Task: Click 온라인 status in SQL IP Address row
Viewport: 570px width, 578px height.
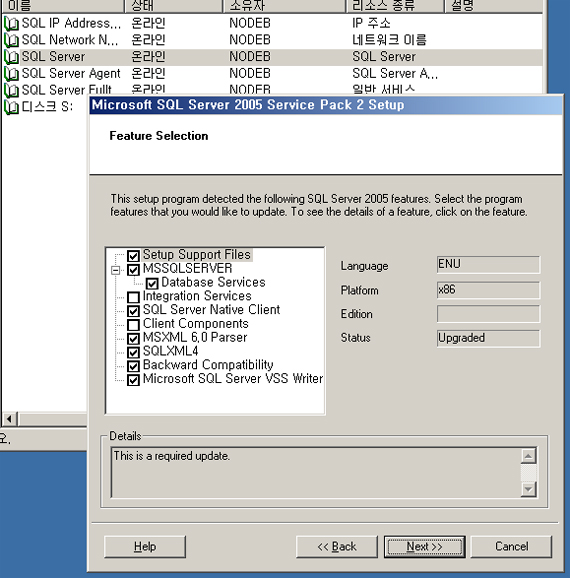Action: coord(148,23)
